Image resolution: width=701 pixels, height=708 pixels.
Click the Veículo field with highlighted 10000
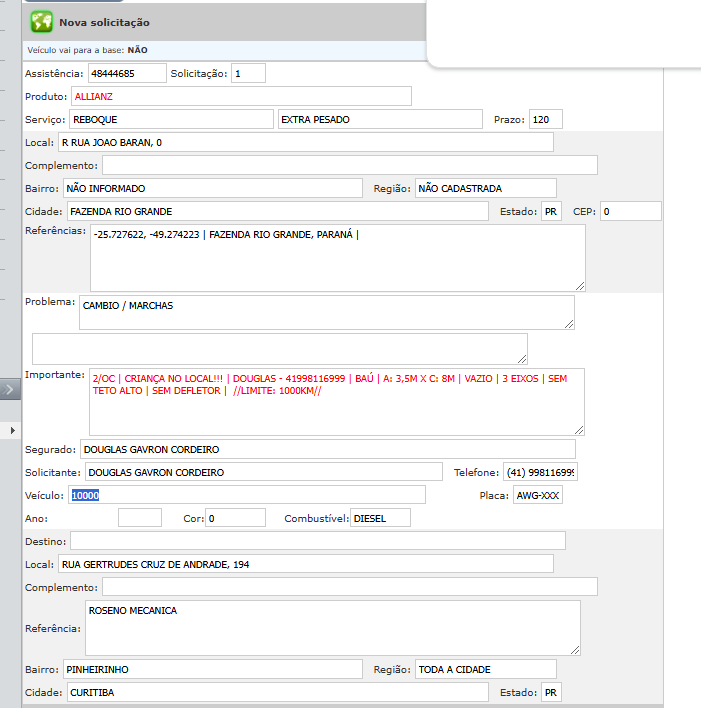[x=247, y=495]
